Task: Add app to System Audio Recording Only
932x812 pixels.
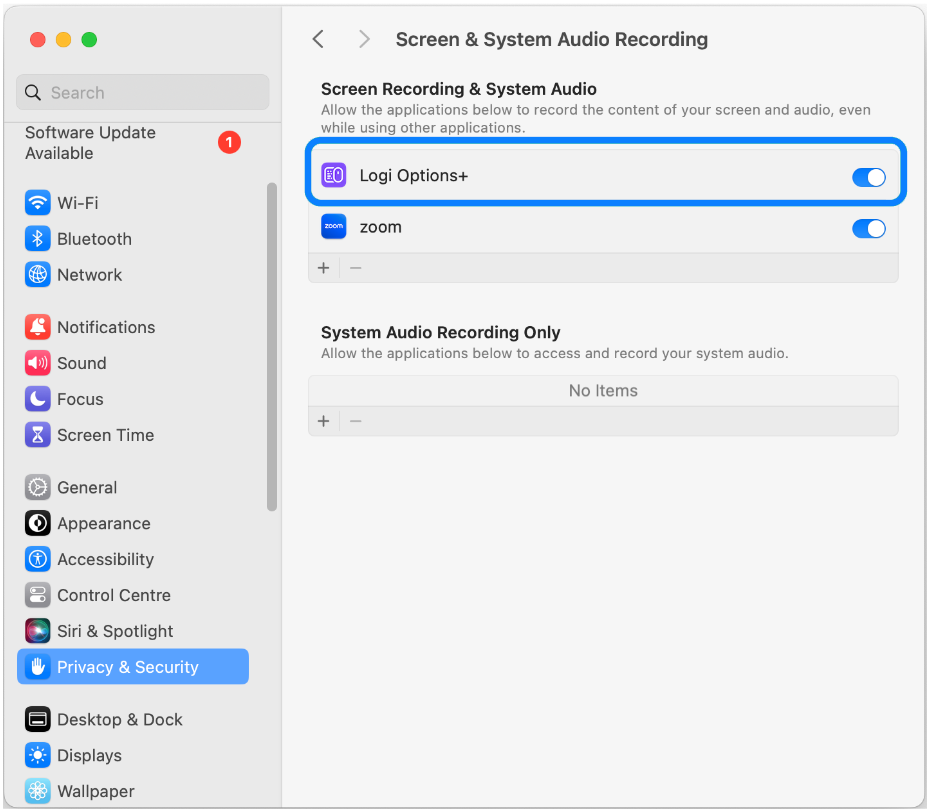Action: [323, 421]
